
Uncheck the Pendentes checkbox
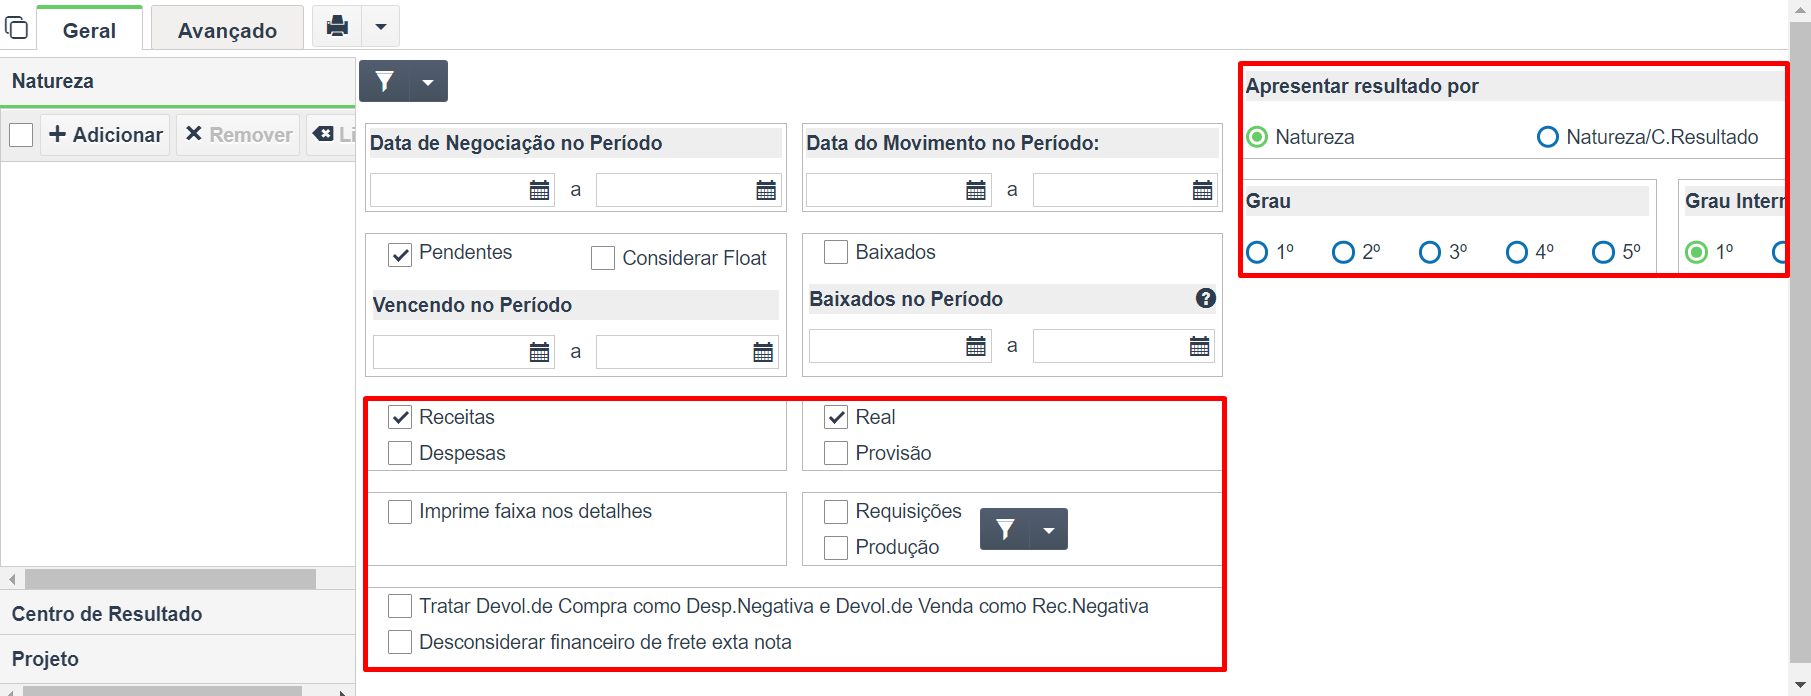[400, 255]
